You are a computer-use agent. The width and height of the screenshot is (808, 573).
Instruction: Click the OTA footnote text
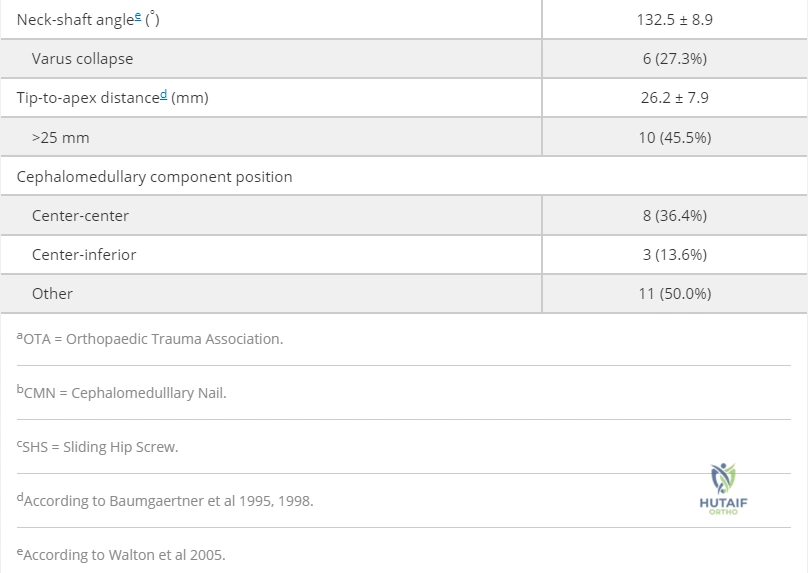pyautogui.click(x=150, y=339)
